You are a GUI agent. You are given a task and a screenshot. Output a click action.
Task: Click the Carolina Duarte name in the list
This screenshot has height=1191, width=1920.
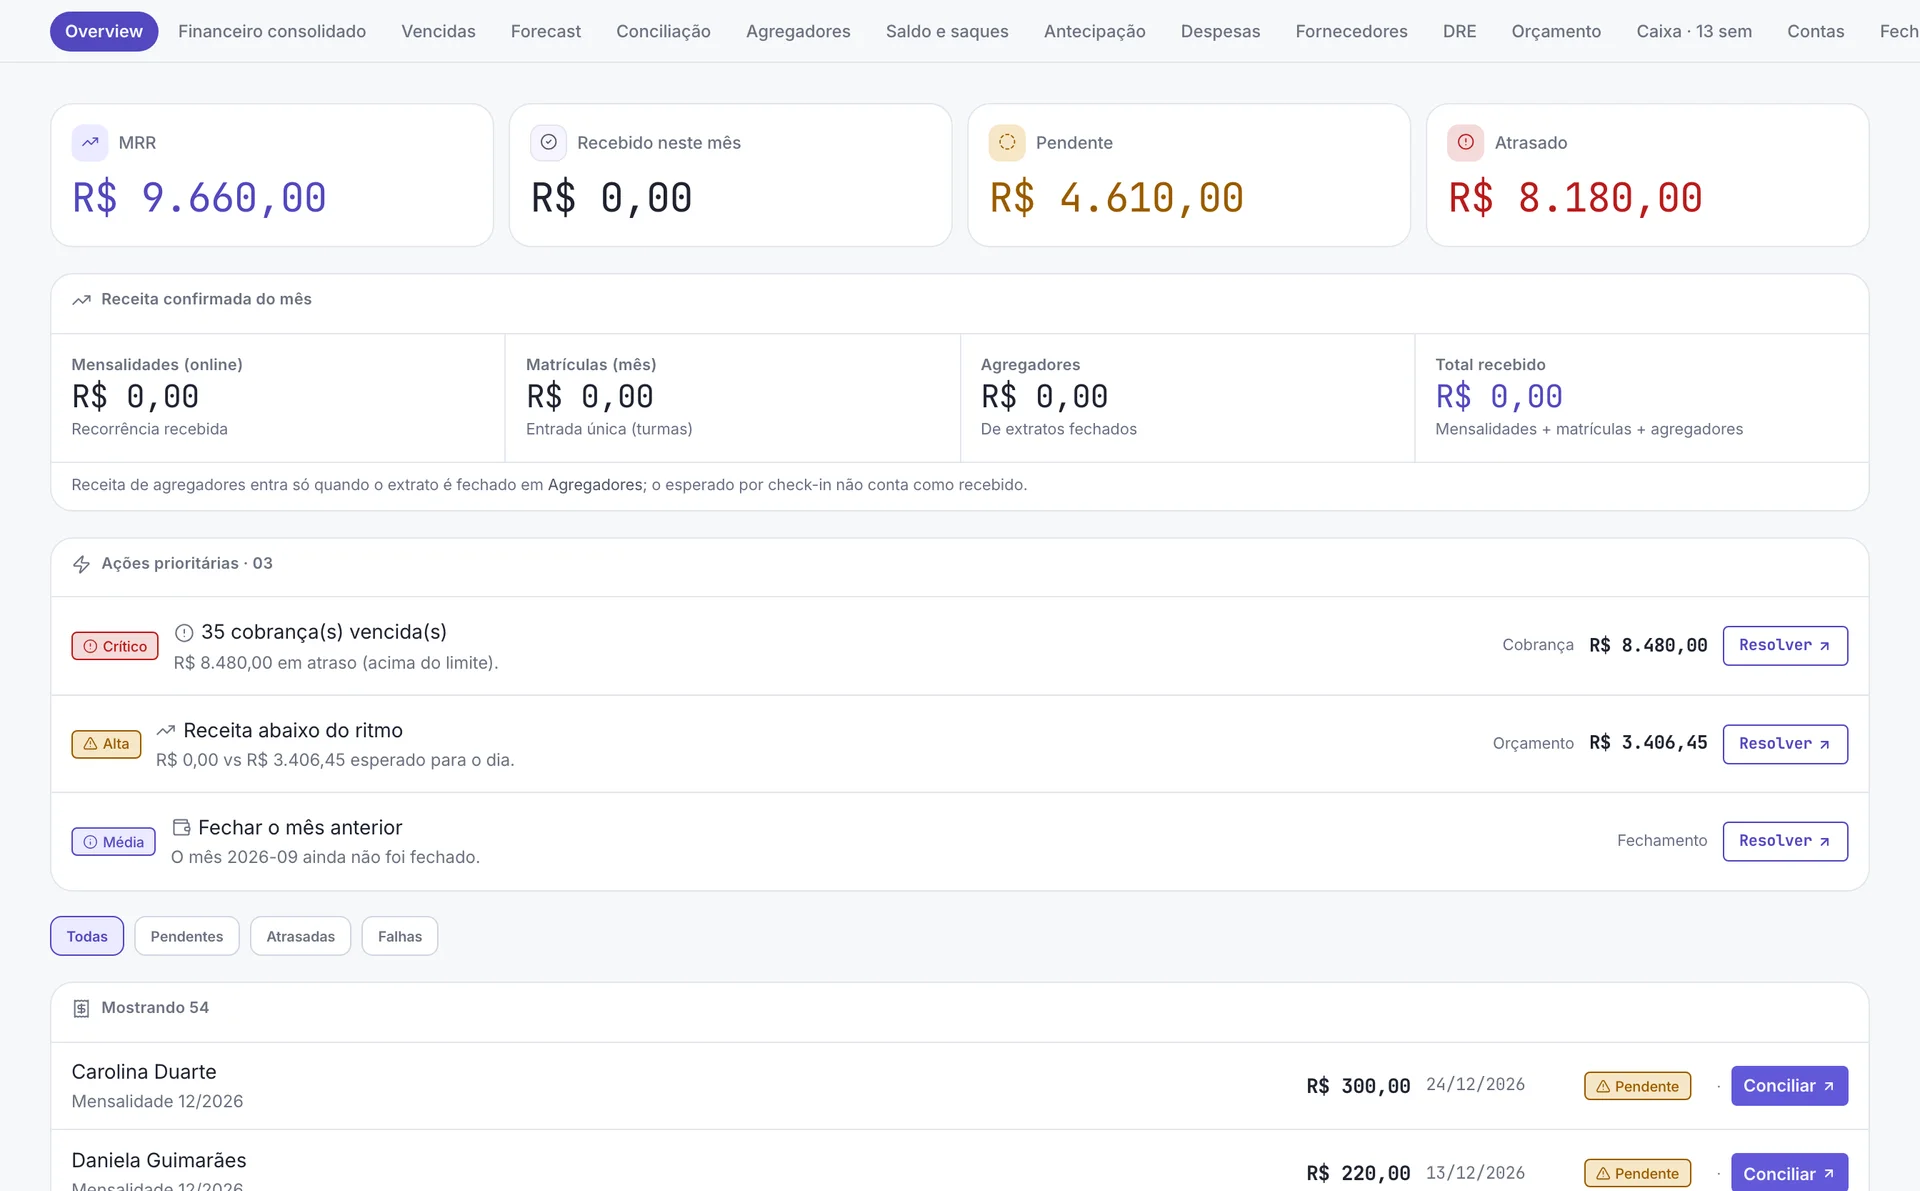pos(144,1072)
